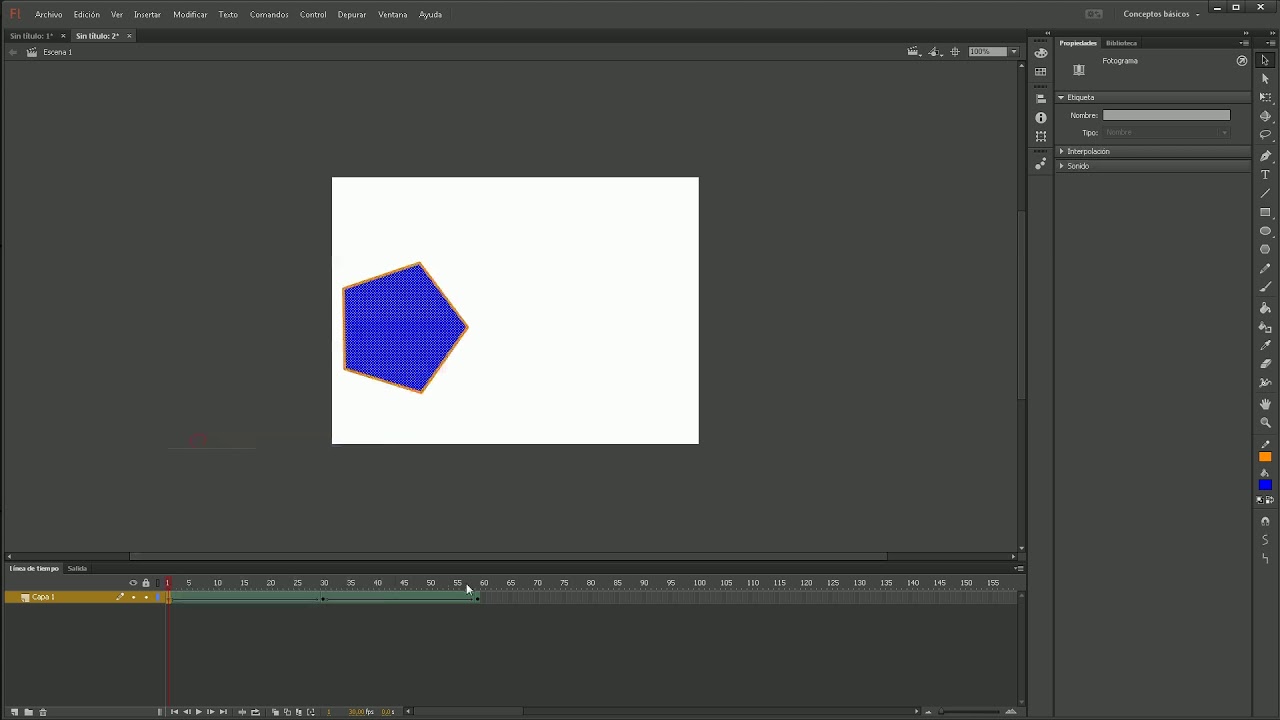
Task: Open the Edit Scene dropdown
Action: click(914, 52)
